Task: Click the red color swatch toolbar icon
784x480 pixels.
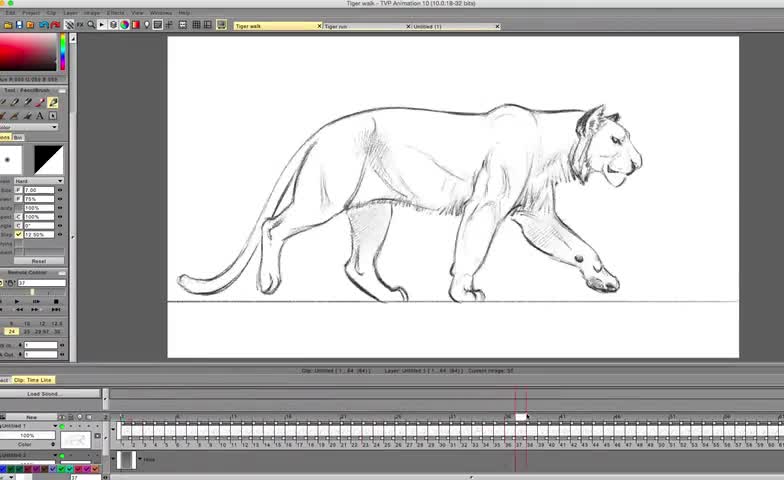Action: coord(136,24)
